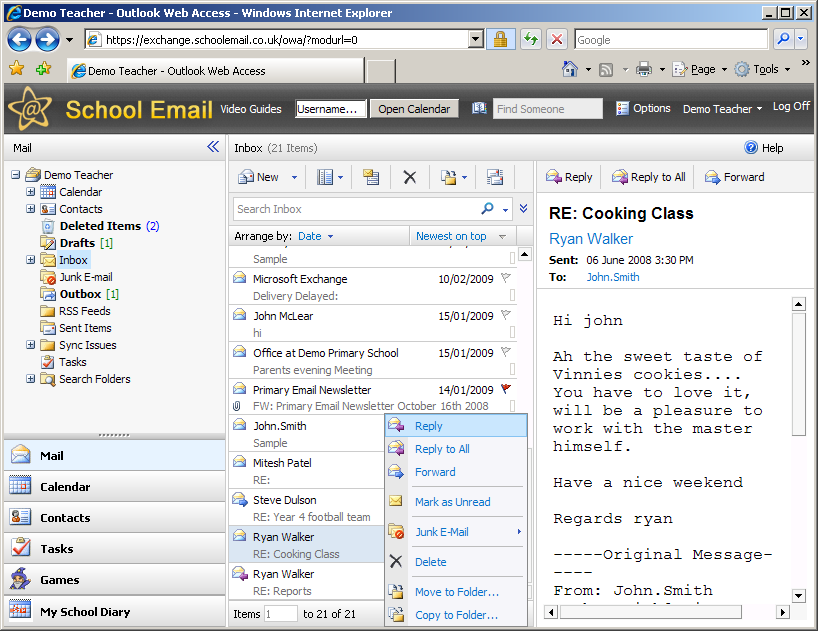Choose Move to Folder in context menu
The height and width of the screenshot is (631, 818).
pyautogui.click(x=456, y=592)
